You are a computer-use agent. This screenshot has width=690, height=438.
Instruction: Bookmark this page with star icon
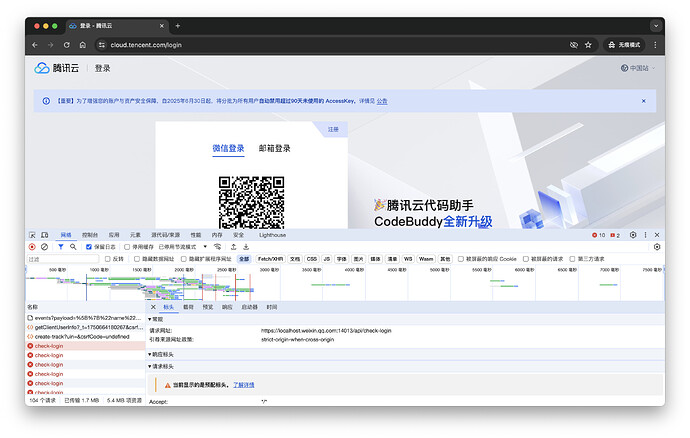coord(588,45)
